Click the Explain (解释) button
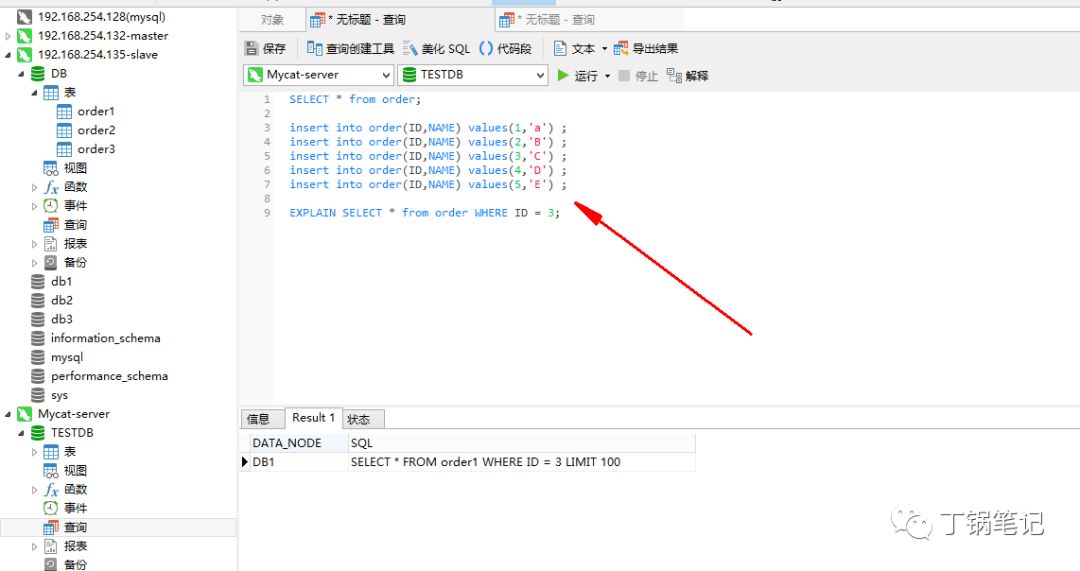This screenshot has height=571, width=1080. (x=687, y=75)
